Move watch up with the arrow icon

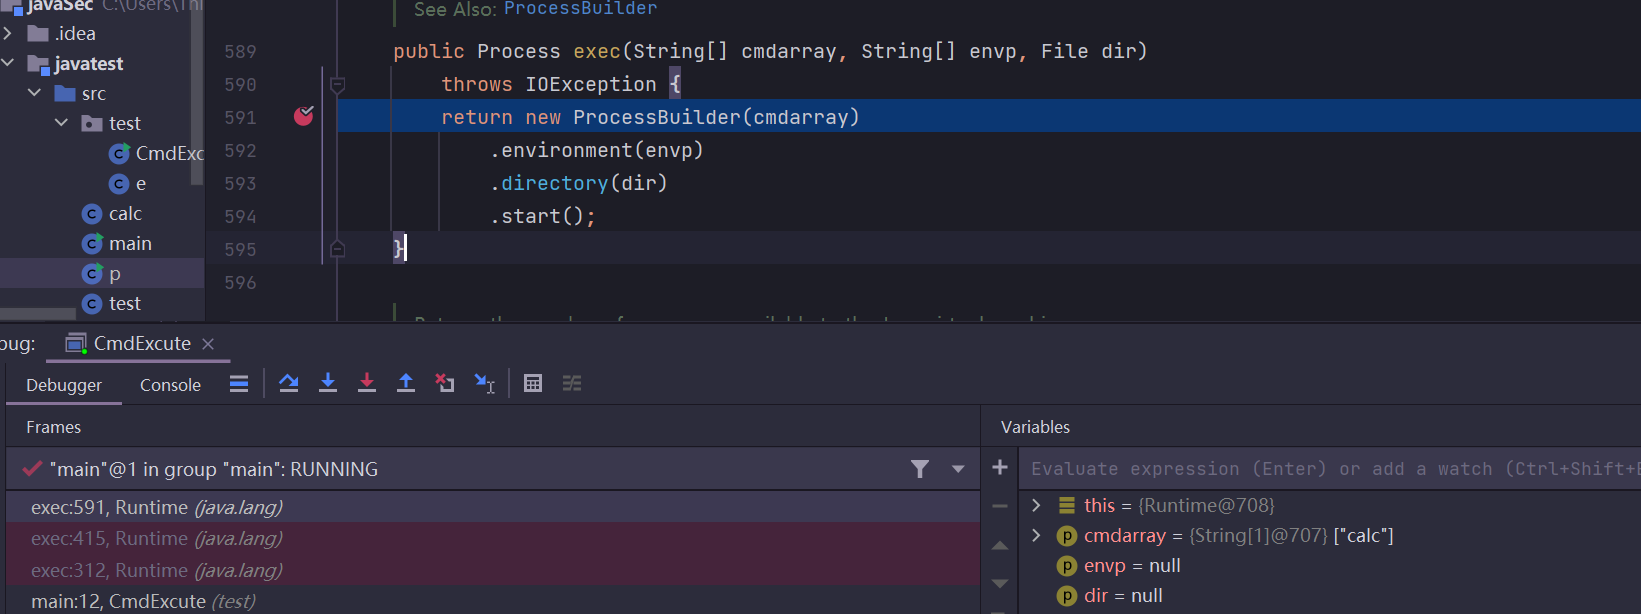[999, 545]
